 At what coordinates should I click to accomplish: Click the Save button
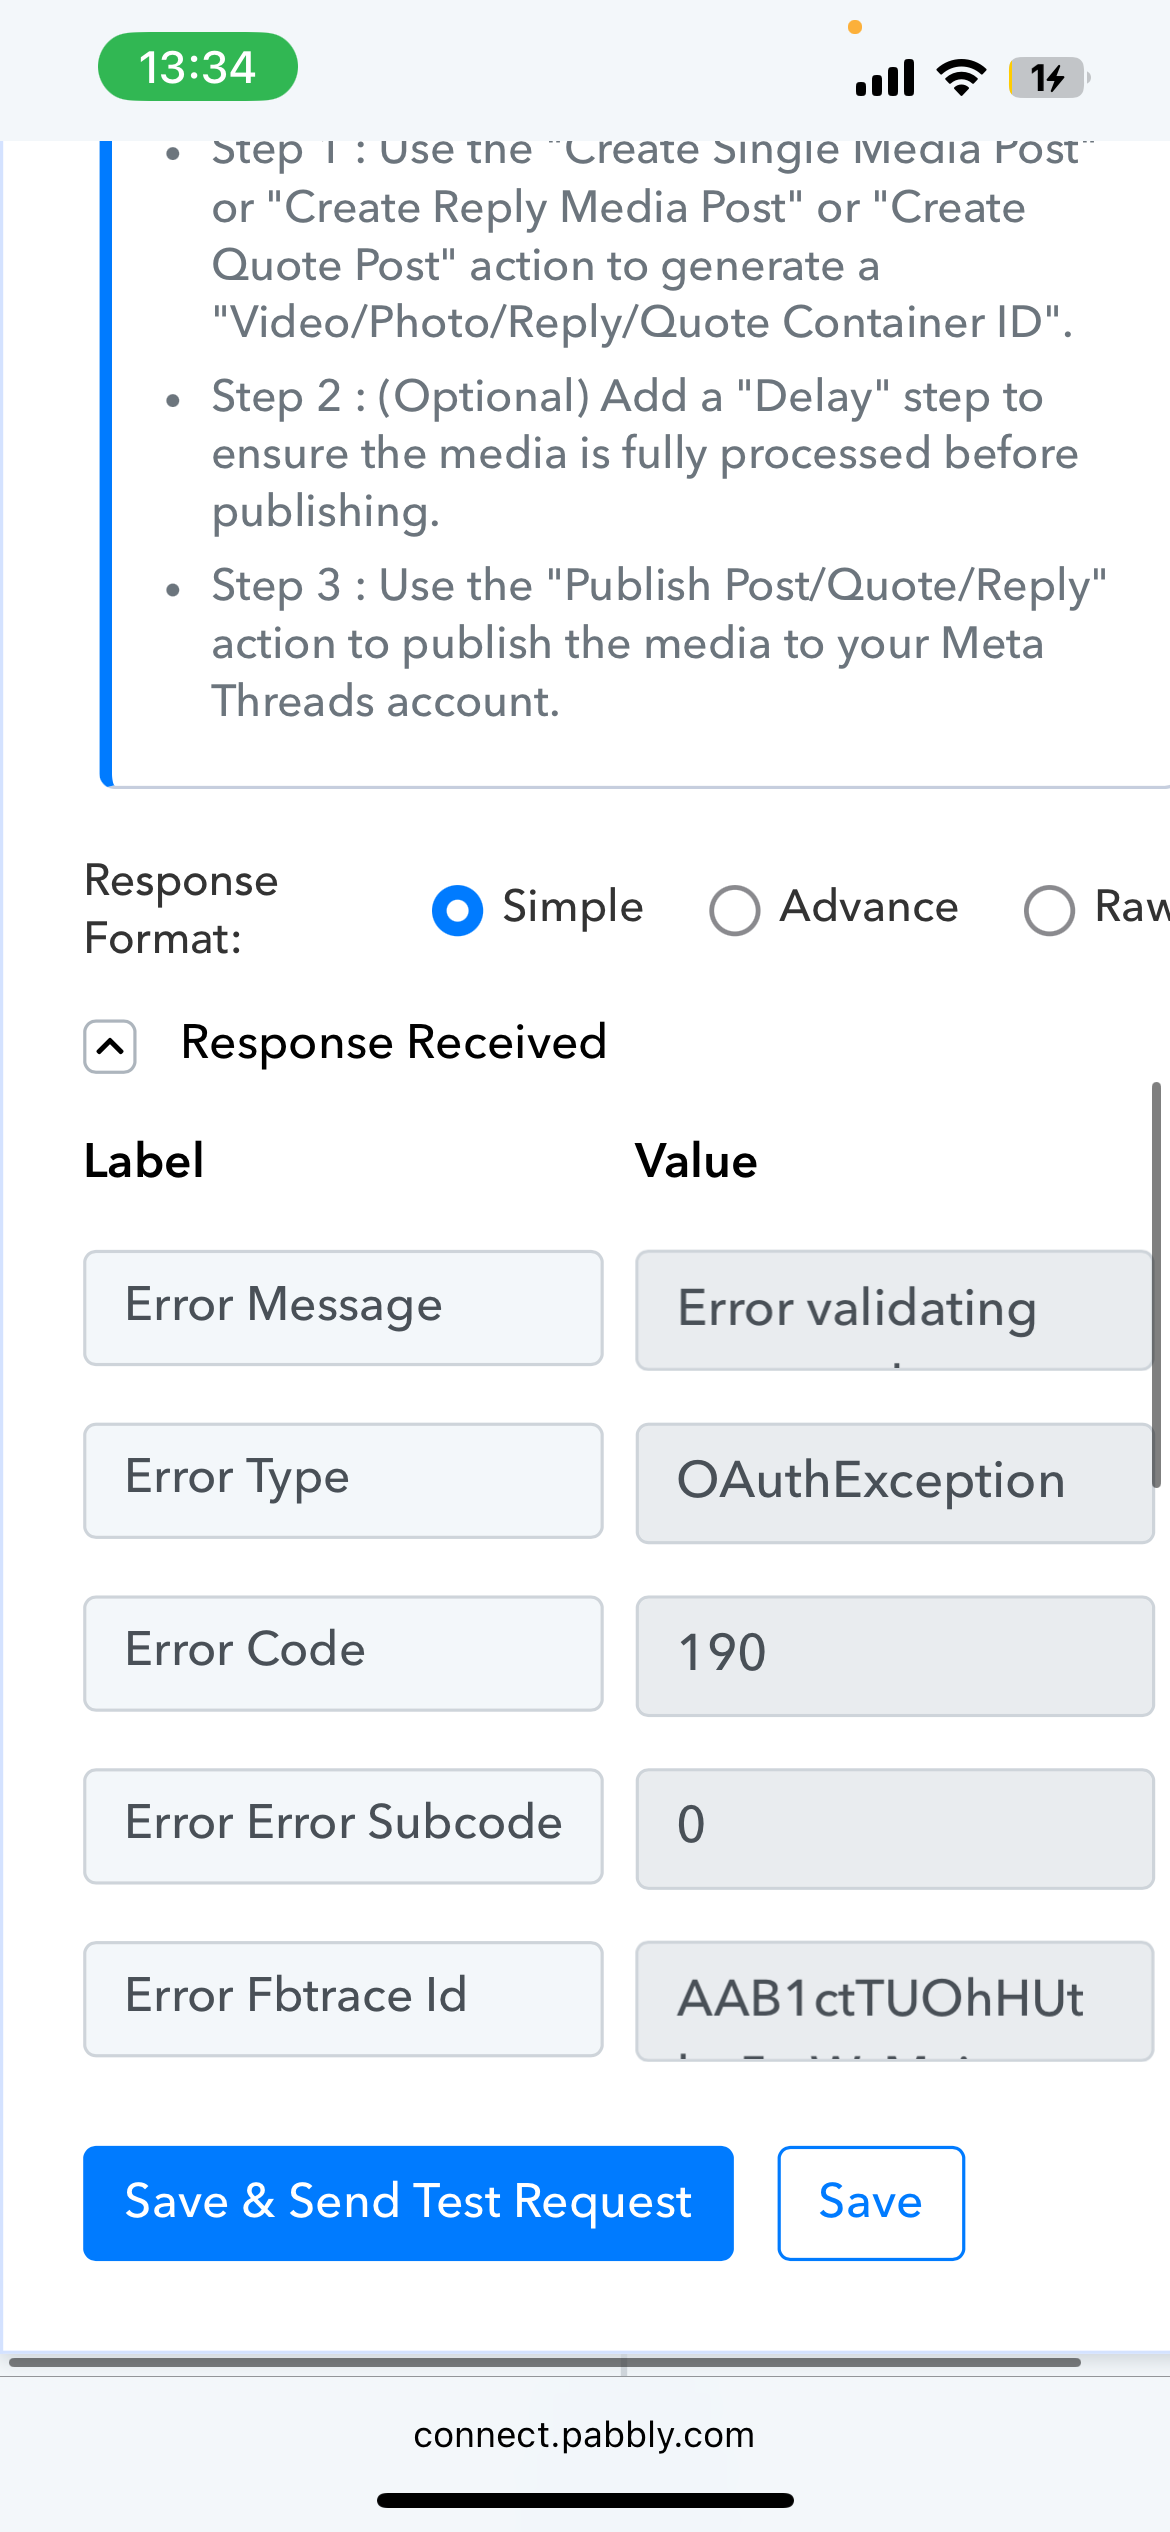pos(870,2202)
